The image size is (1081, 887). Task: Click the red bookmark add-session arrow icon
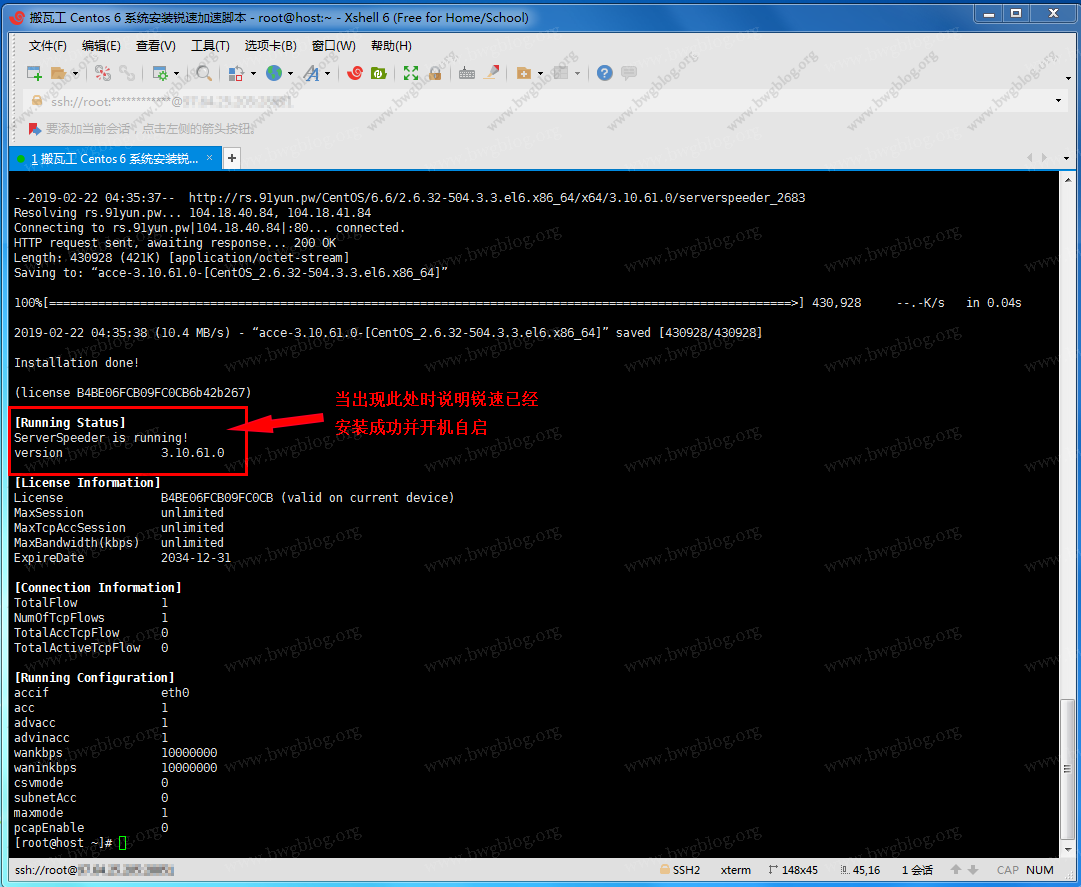tap(34, 129)
